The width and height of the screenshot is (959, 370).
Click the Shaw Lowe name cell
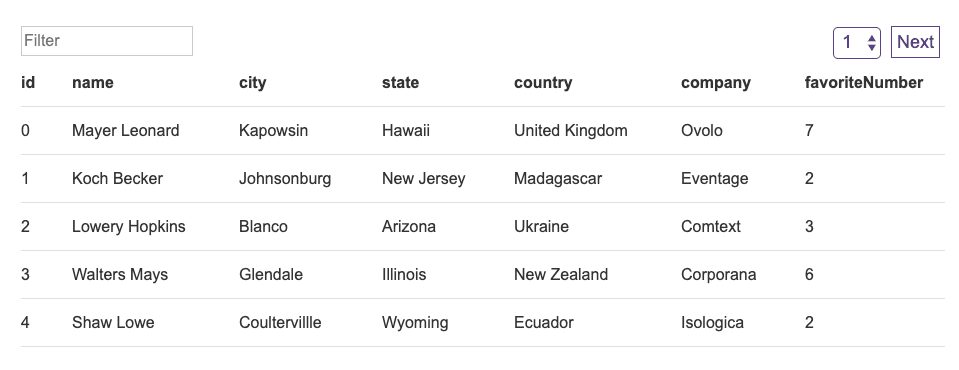point(113,322)
